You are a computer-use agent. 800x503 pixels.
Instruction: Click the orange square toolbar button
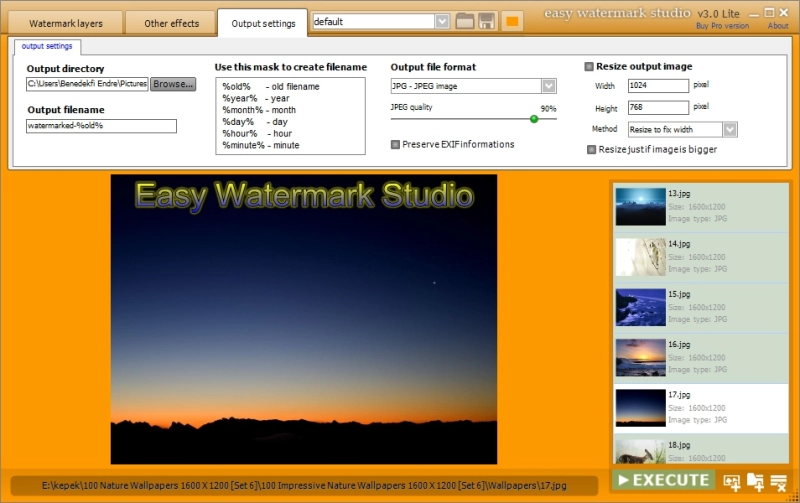[x=512, y=21]
